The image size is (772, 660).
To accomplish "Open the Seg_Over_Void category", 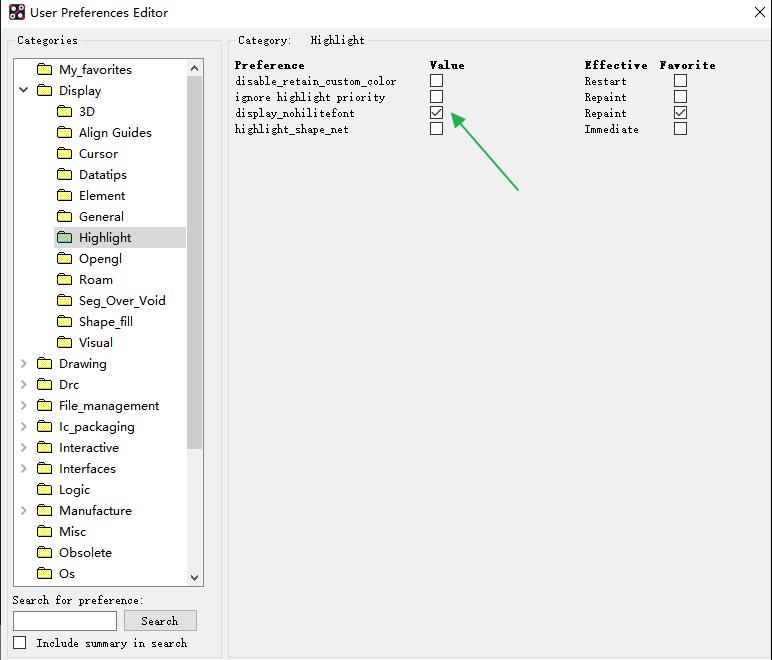I will [x=122, y=301].
